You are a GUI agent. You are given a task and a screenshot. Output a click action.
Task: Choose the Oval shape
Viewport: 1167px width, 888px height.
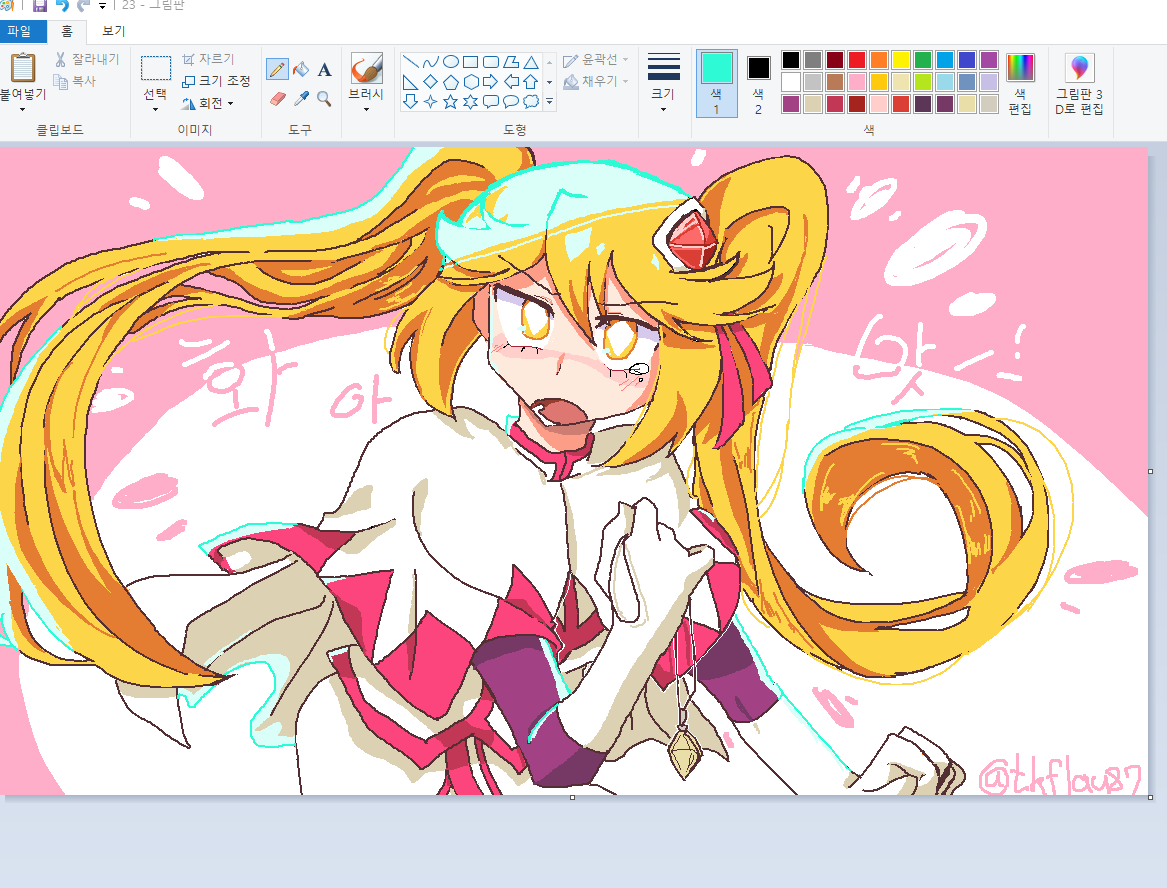450,62
